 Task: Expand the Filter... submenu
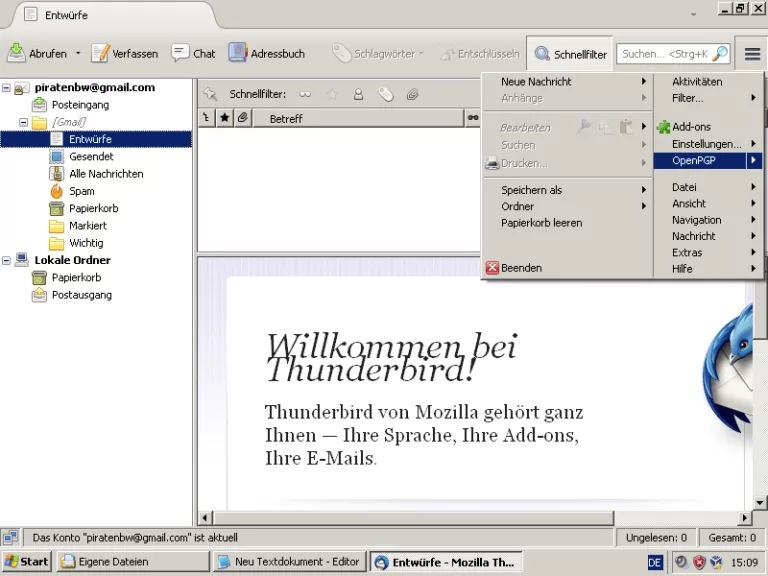pos(708,98)
